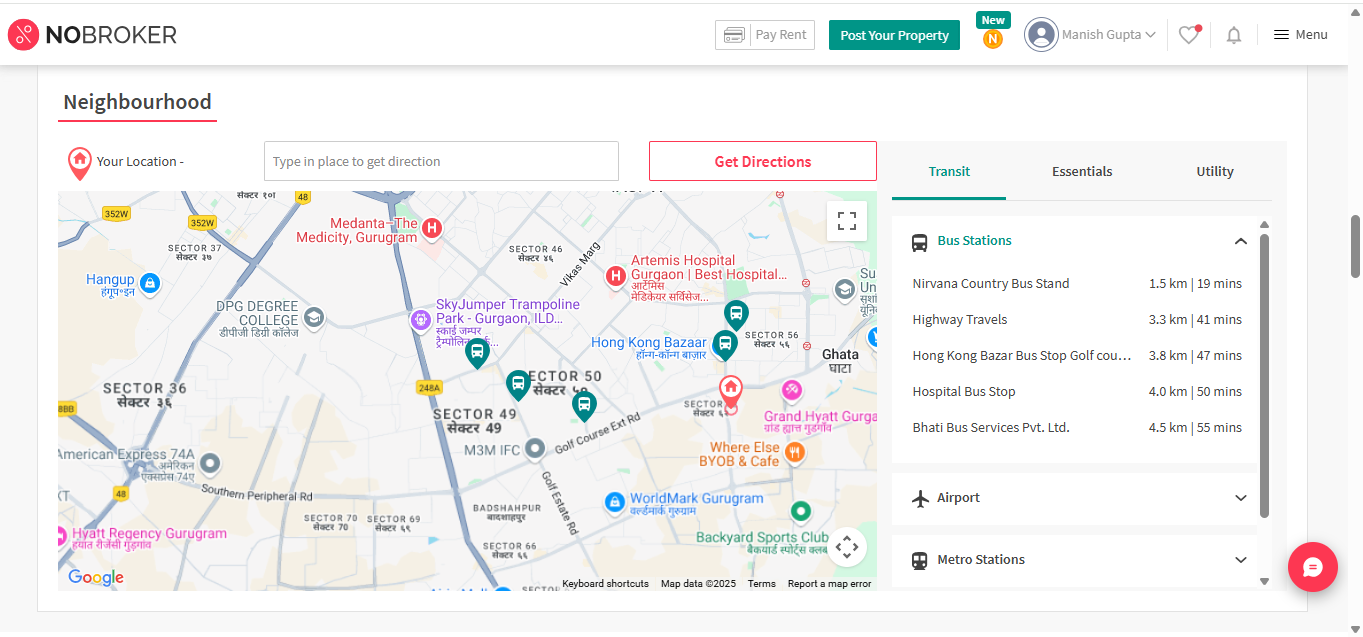The height and width of the screenshot is (637, 1363).
Task: Select bus marker near SkyJumper Trampoline Park
Action: point(478,352)
